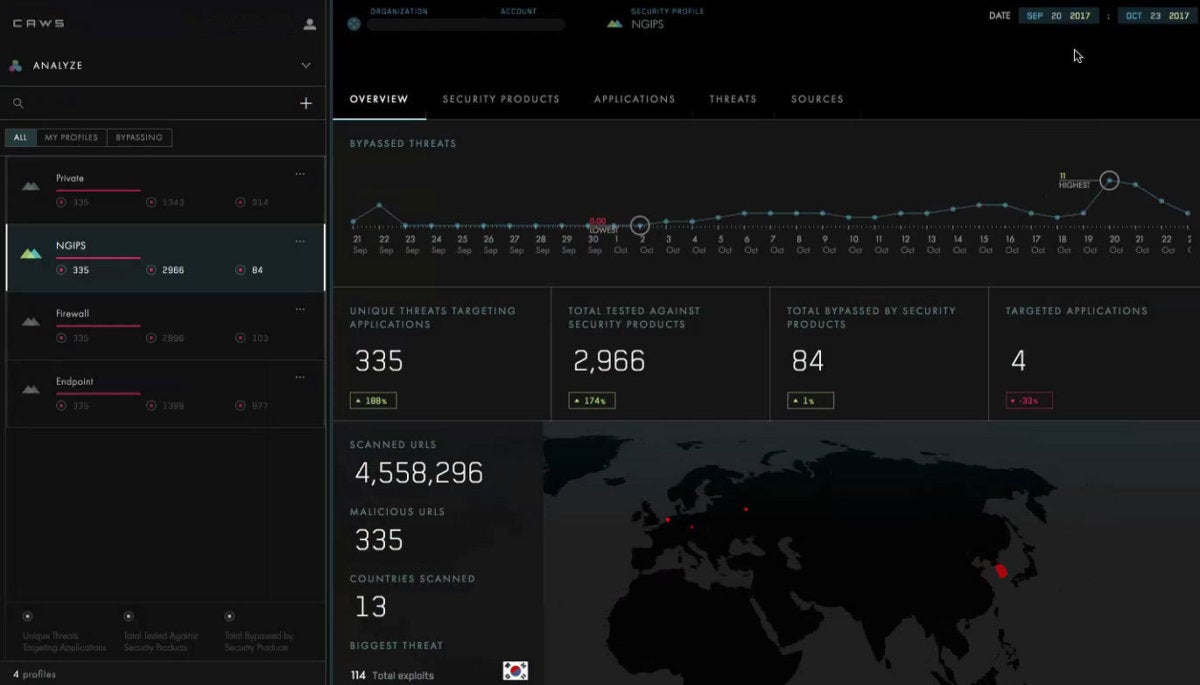Click the search magnifier icon
Viewport: 1200px width, 685px height.
17,103
